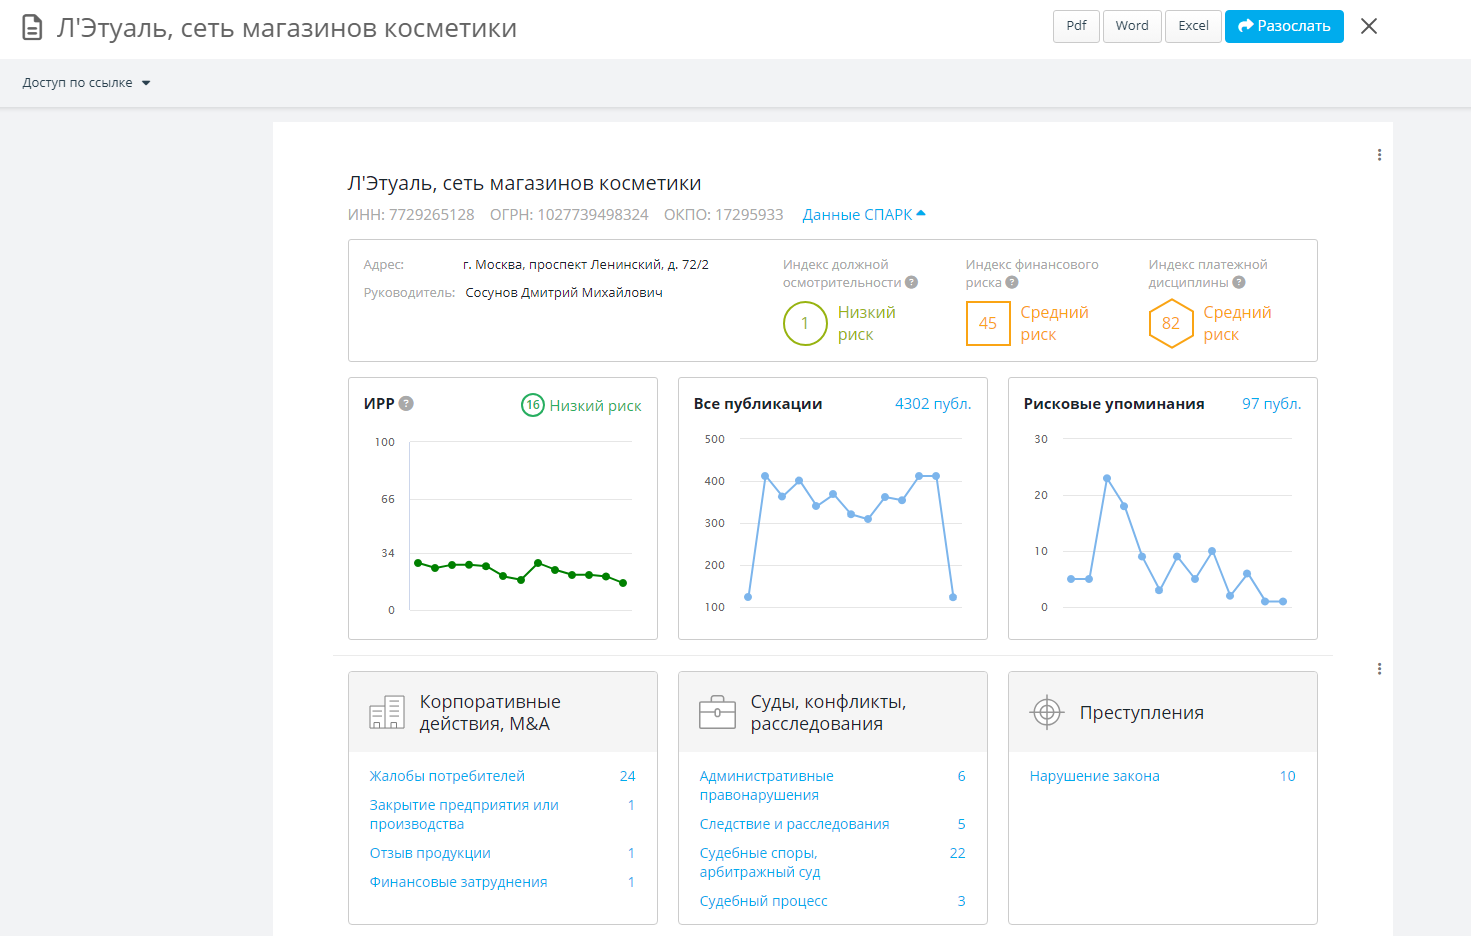Show help for Индекс должной осмотрительности
The image size is (1471, 936).
pos(911,283)
